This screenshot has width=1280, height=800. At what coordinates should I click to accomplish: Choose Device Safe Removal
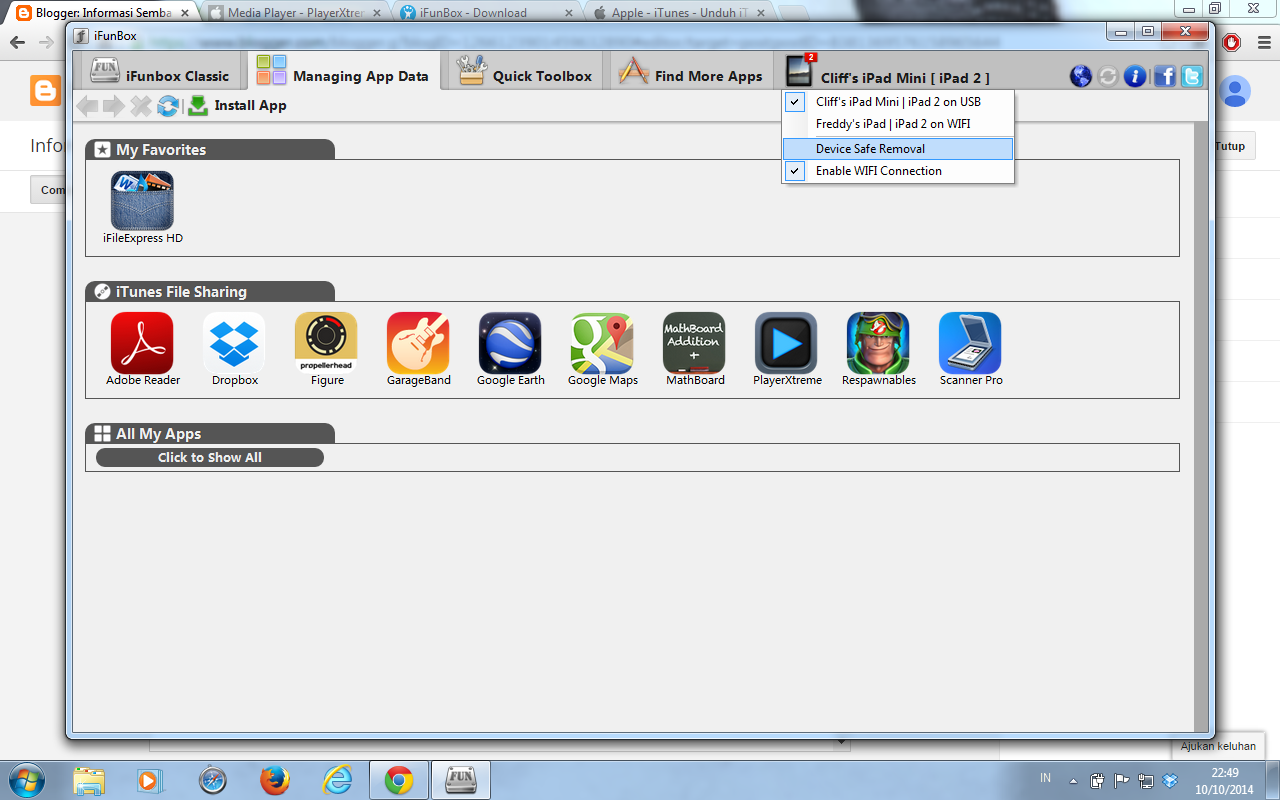(898, 149)
